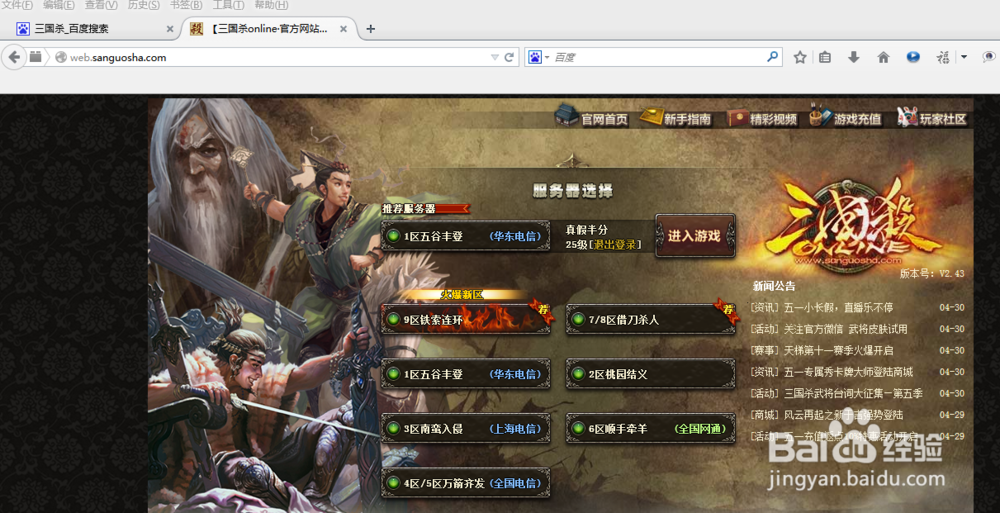Open the 文件(F) menu
1000x513 pixels.
[17, 5]
